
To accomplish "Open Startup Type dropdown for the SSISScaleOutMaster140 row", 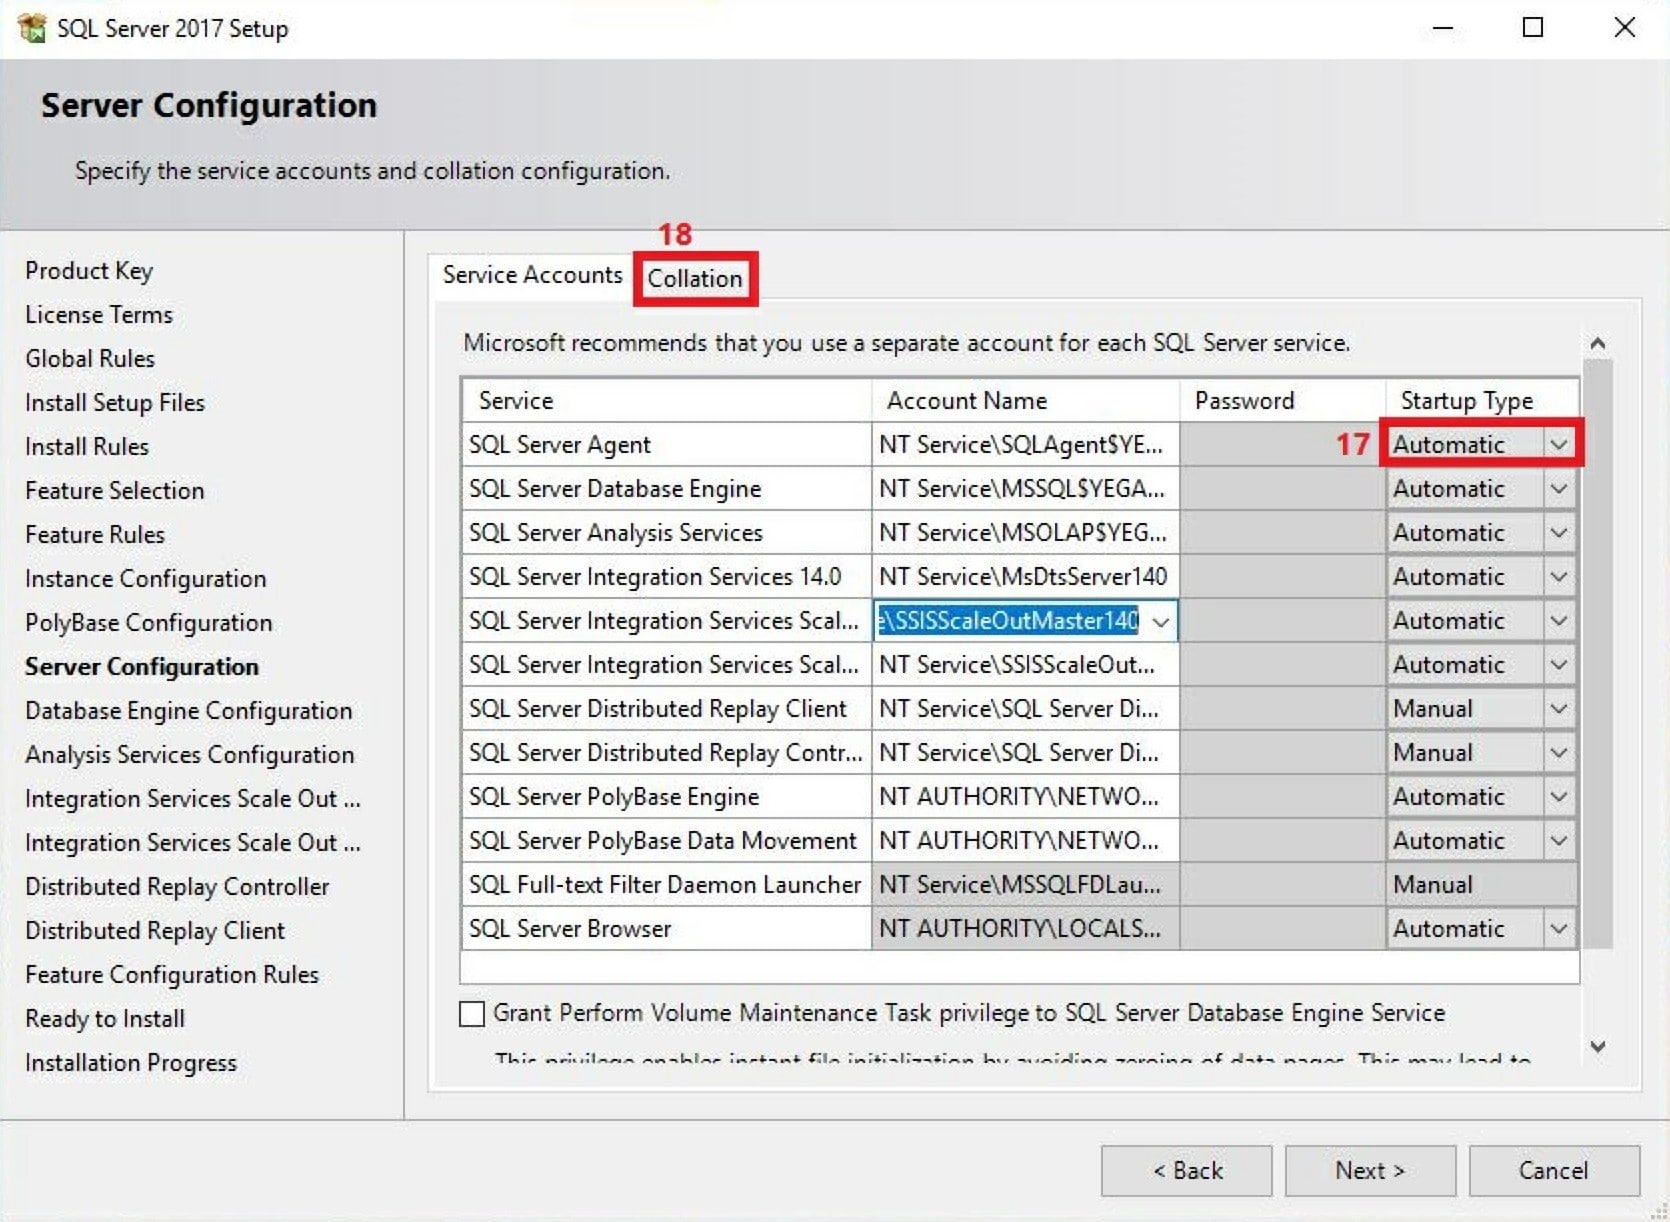I will point(1558,621).
